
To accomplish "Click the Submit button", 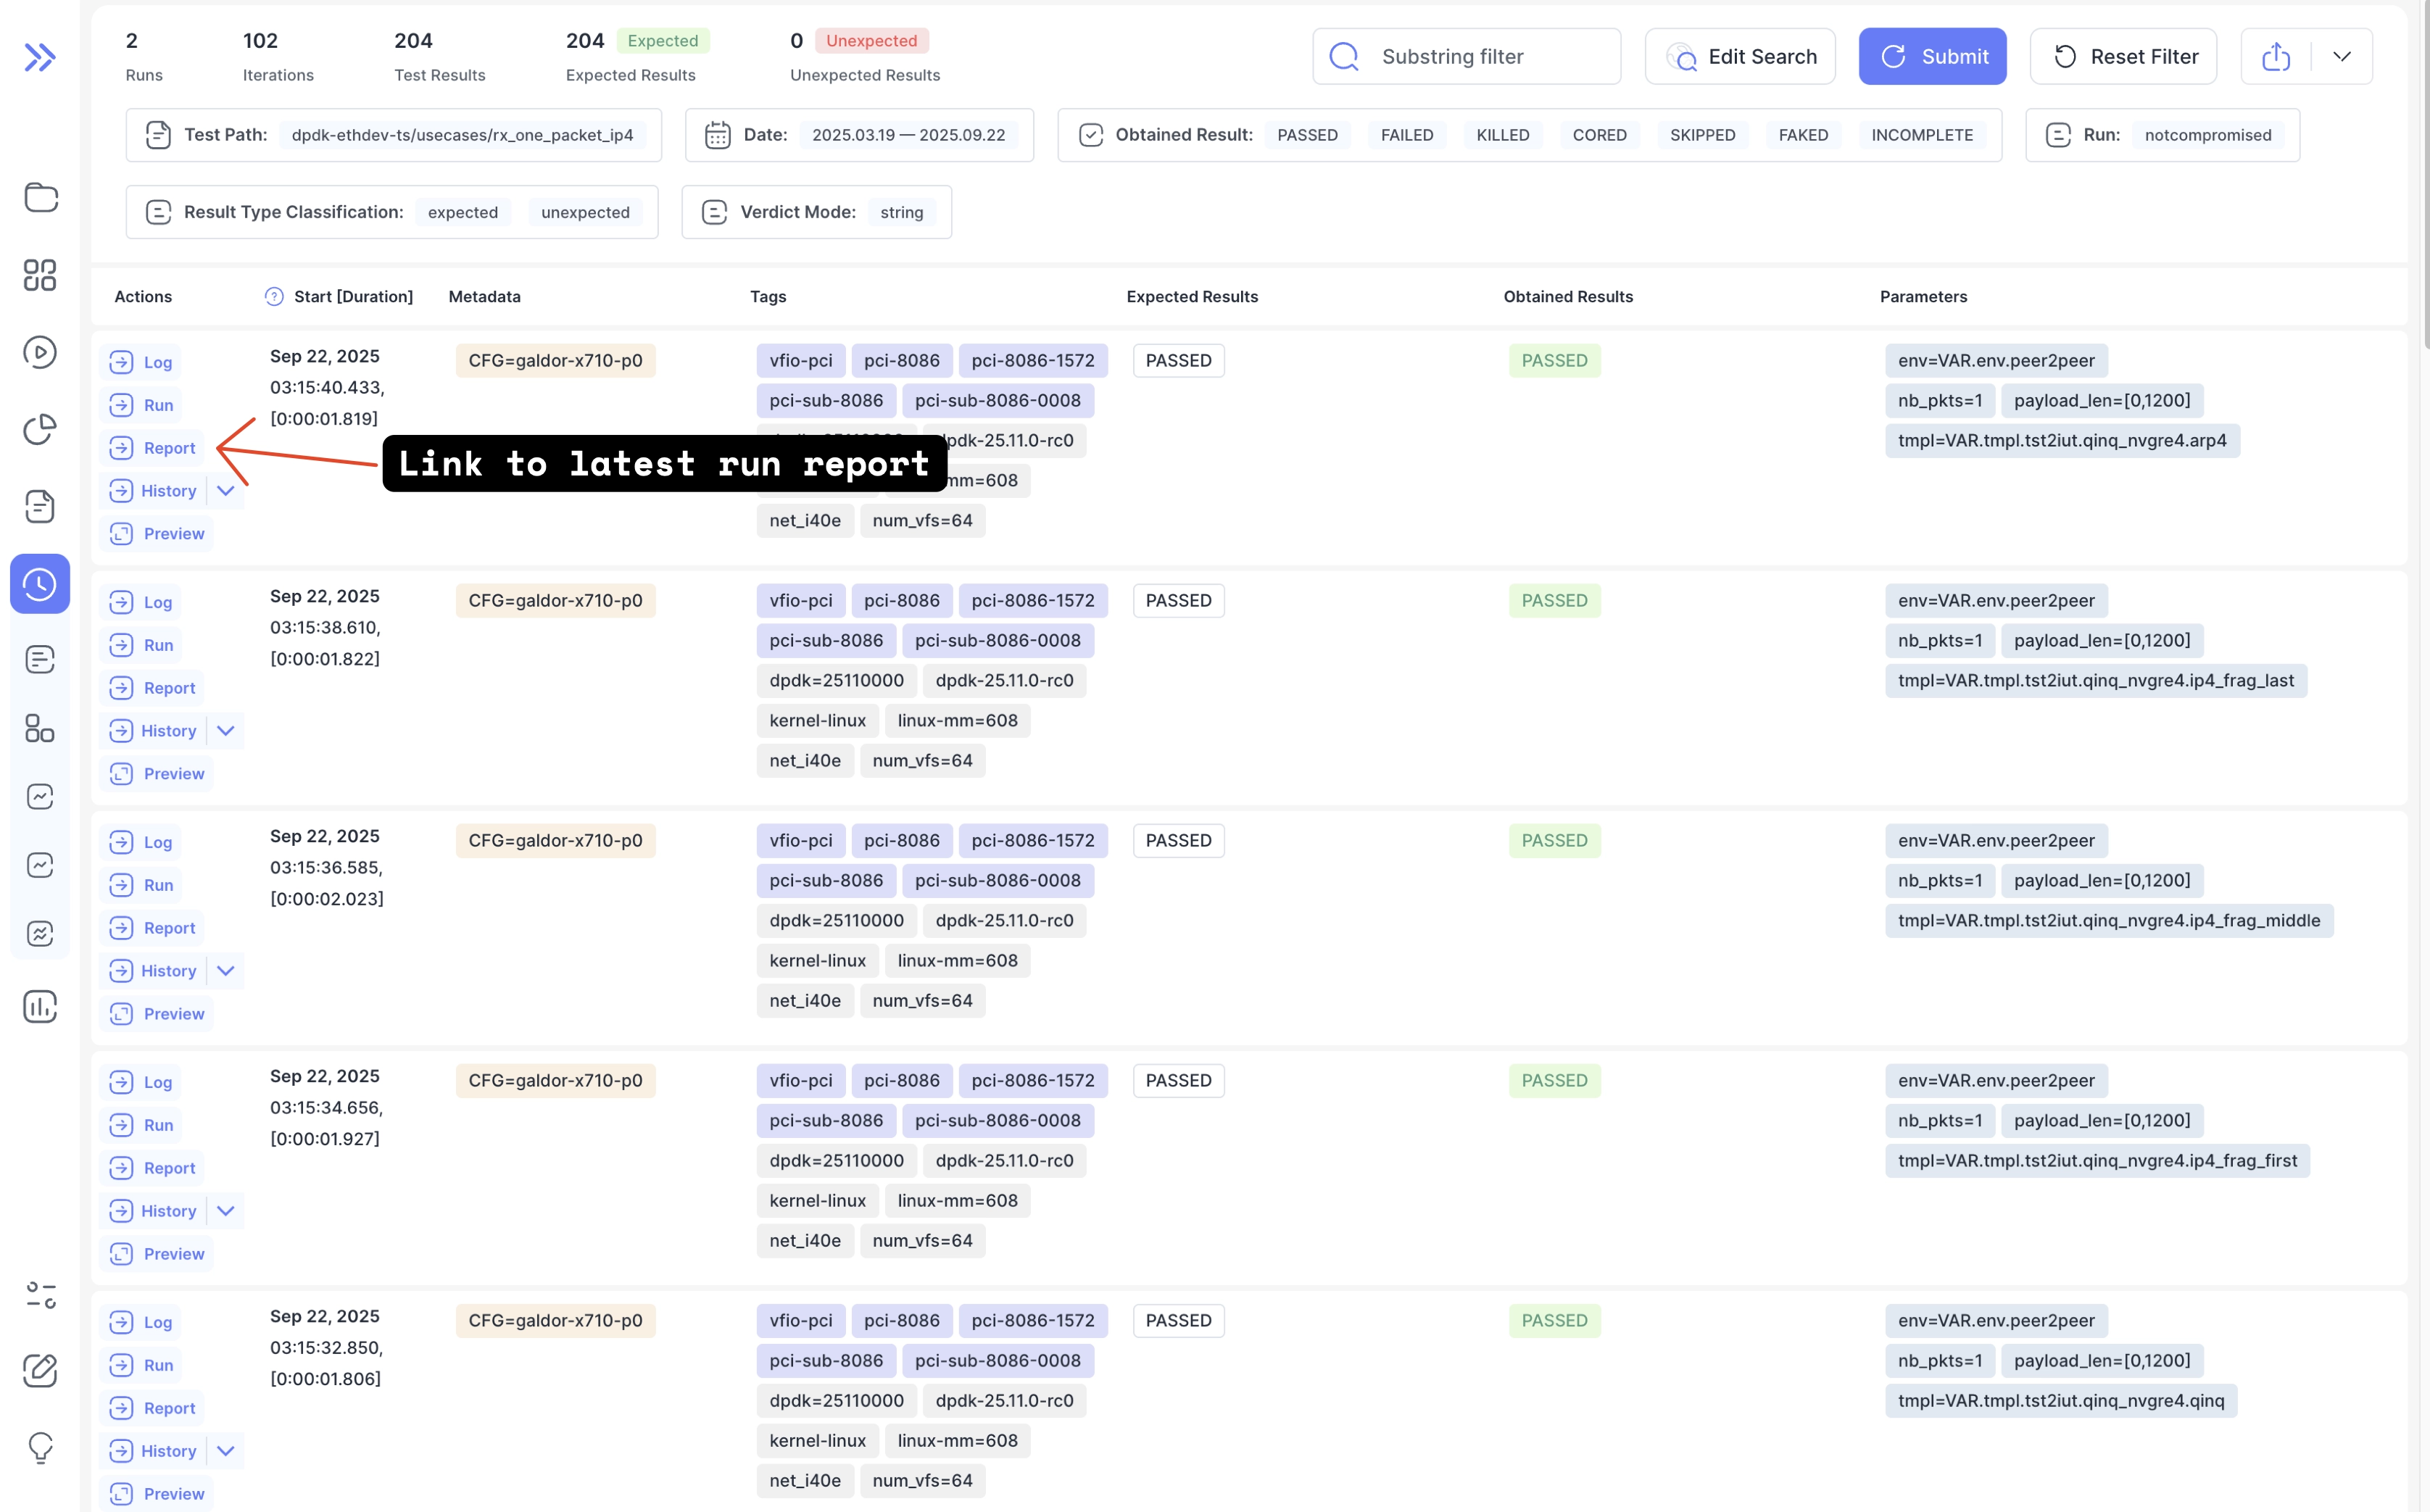I will pos(1932,57).
